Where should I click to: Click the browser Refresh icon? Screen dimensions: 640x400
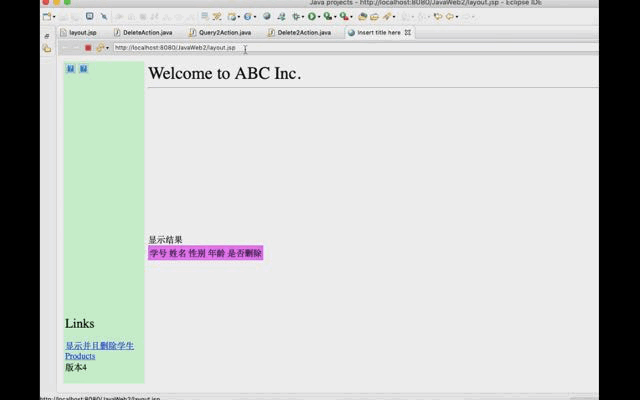pyautogui.click(x=100, y=48)
